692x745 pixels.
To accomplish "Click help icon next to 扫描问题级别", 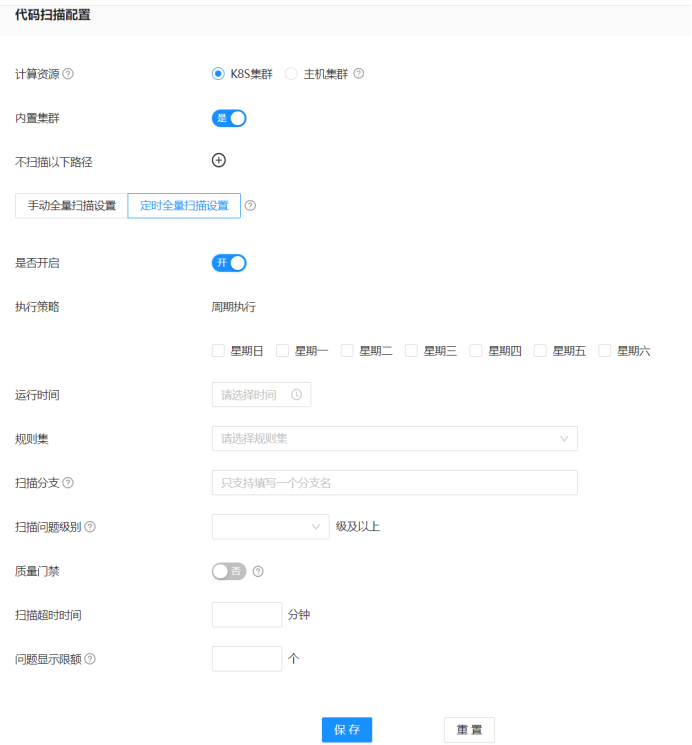I will (x=90, y=527).
